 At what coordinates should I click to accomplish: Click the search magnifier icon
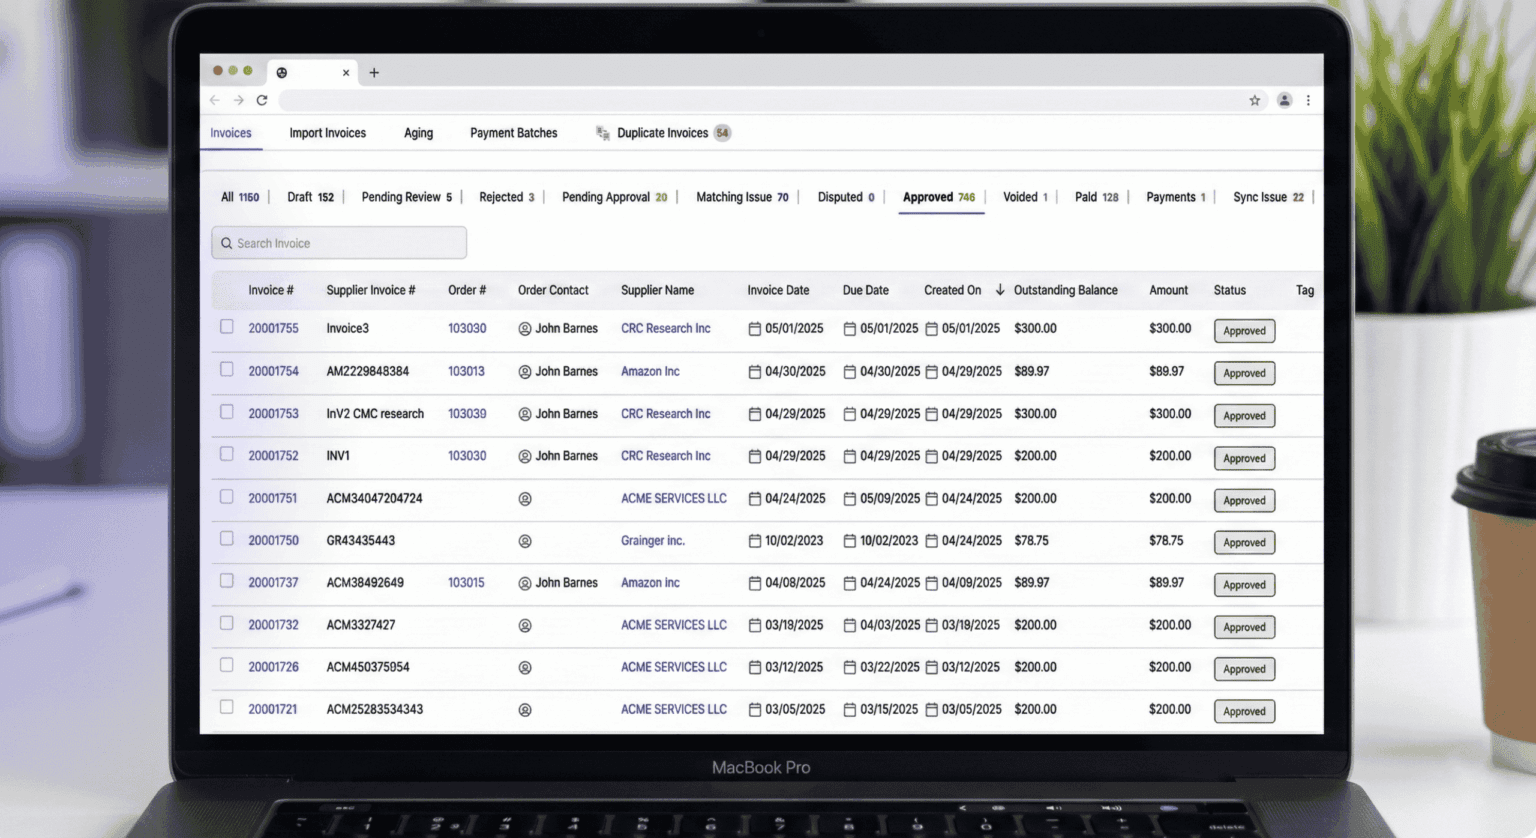[x=227, y=243]
